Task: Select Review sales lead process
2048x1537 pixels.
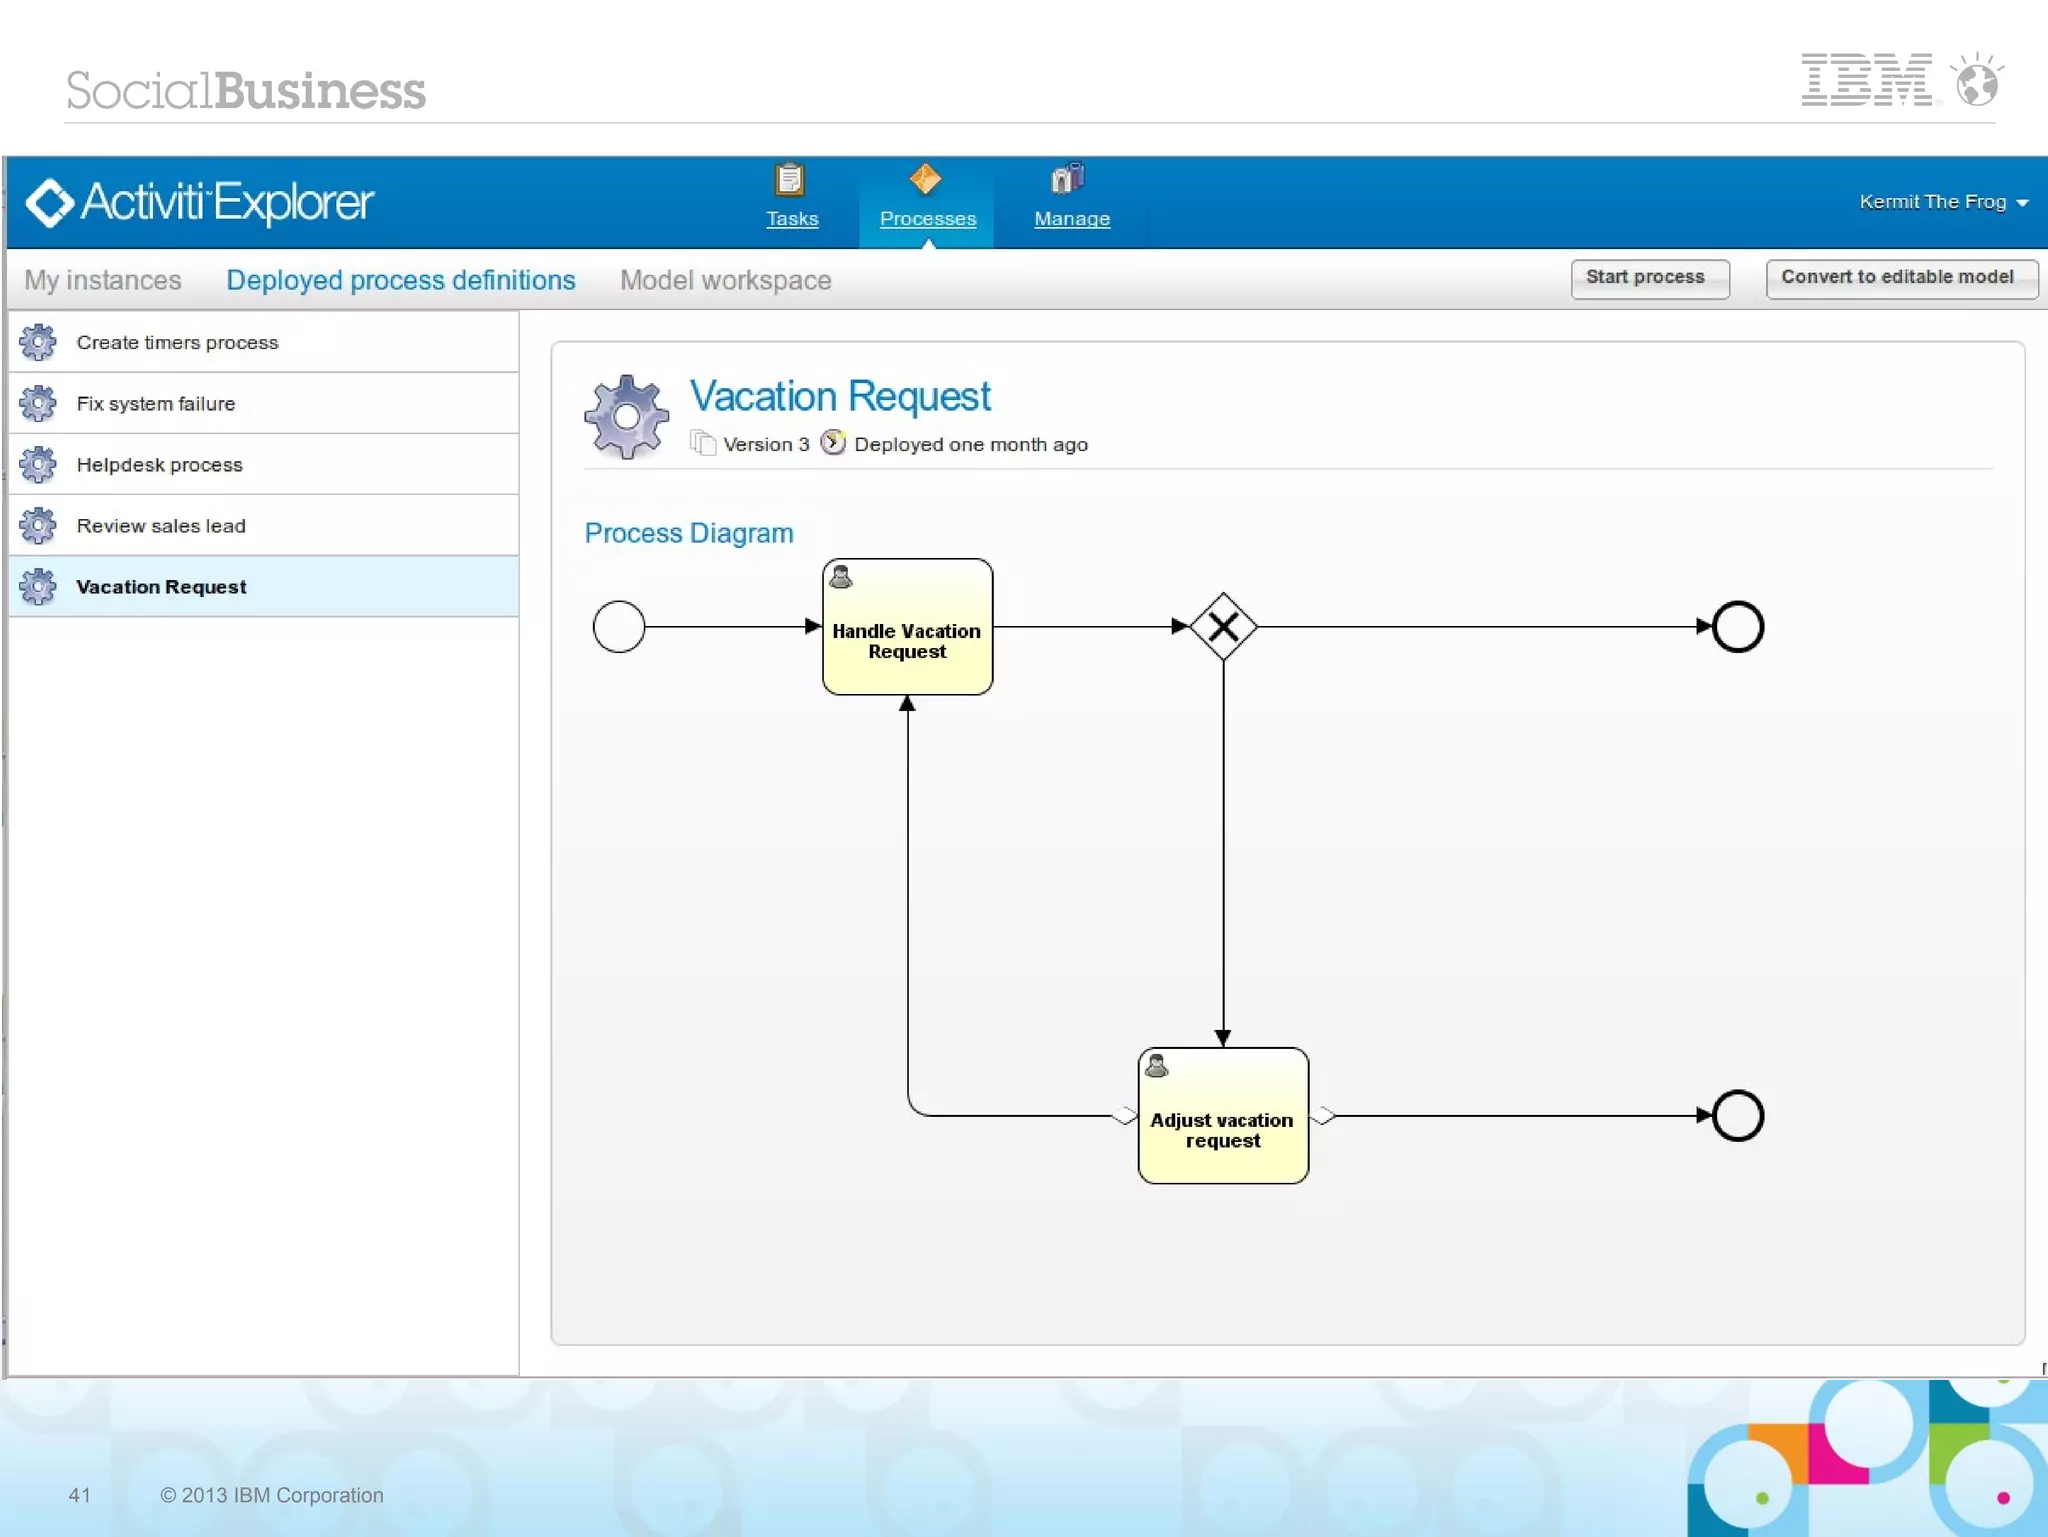Action: (161, 525)
